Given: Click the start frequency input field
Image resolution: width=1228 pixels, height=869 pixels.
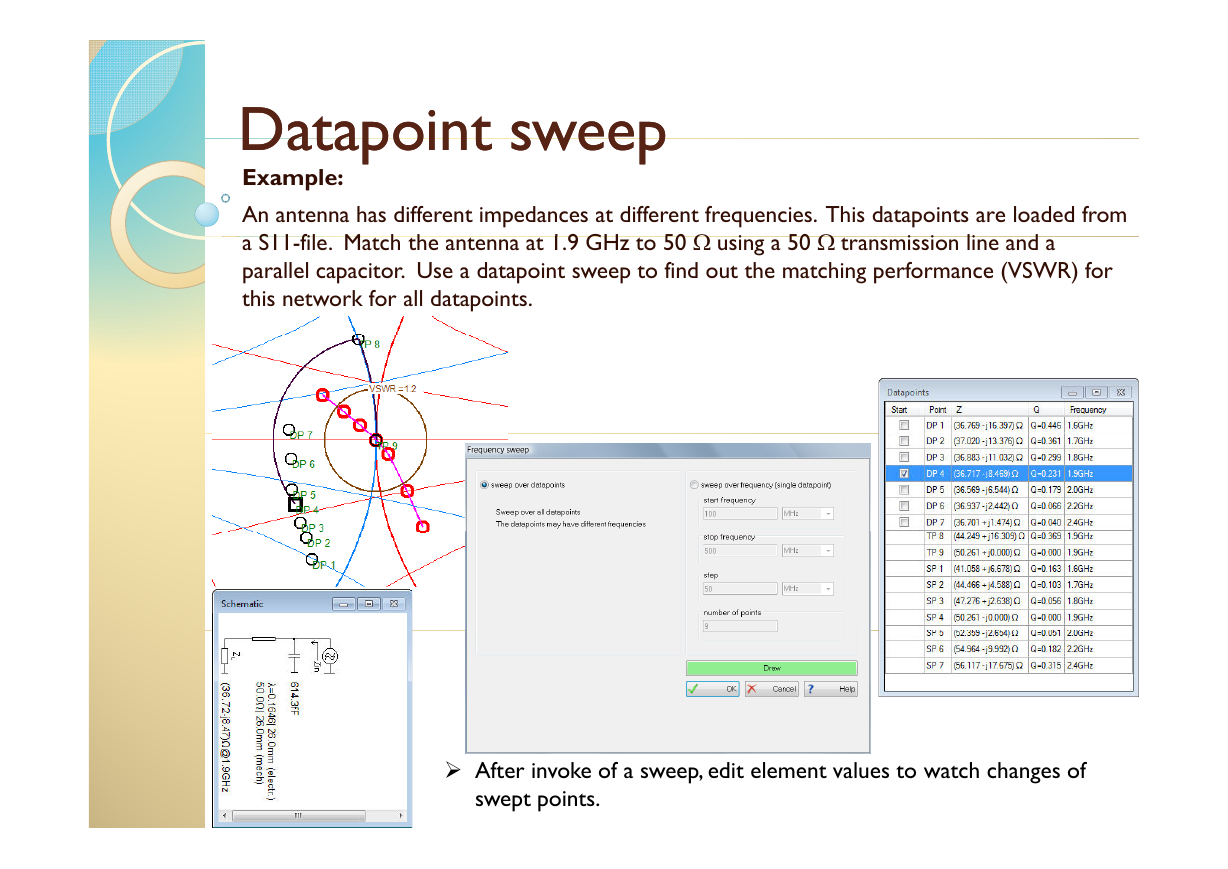Looking at the screenshot, I should (740, 514).
